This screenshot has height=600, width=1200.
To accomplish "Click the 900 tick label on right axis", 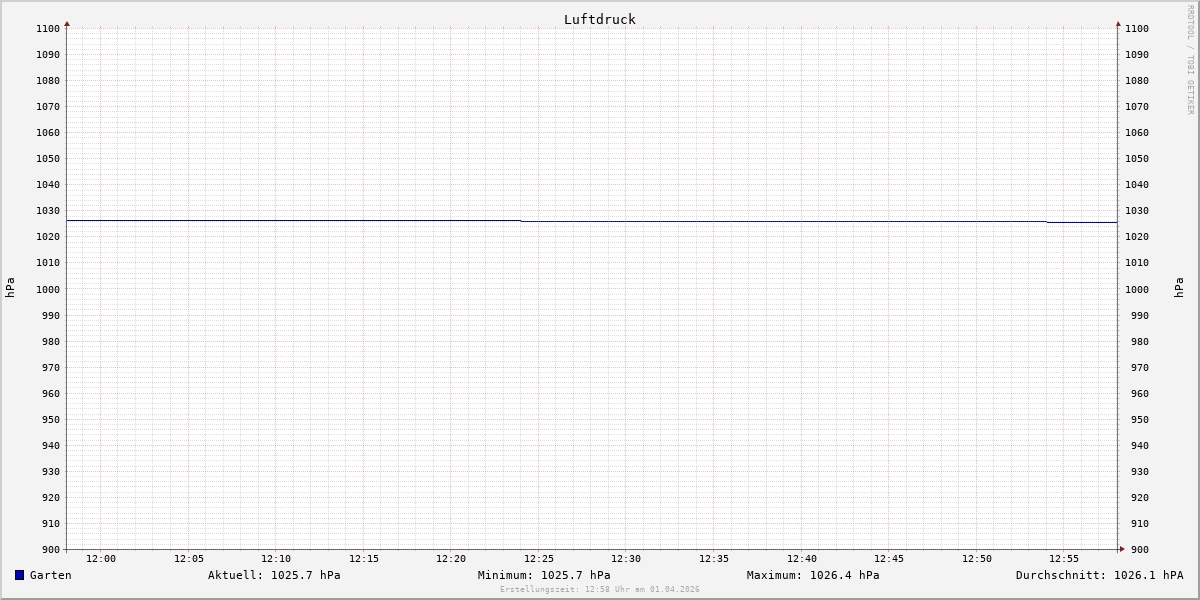I will point(1137,549).
